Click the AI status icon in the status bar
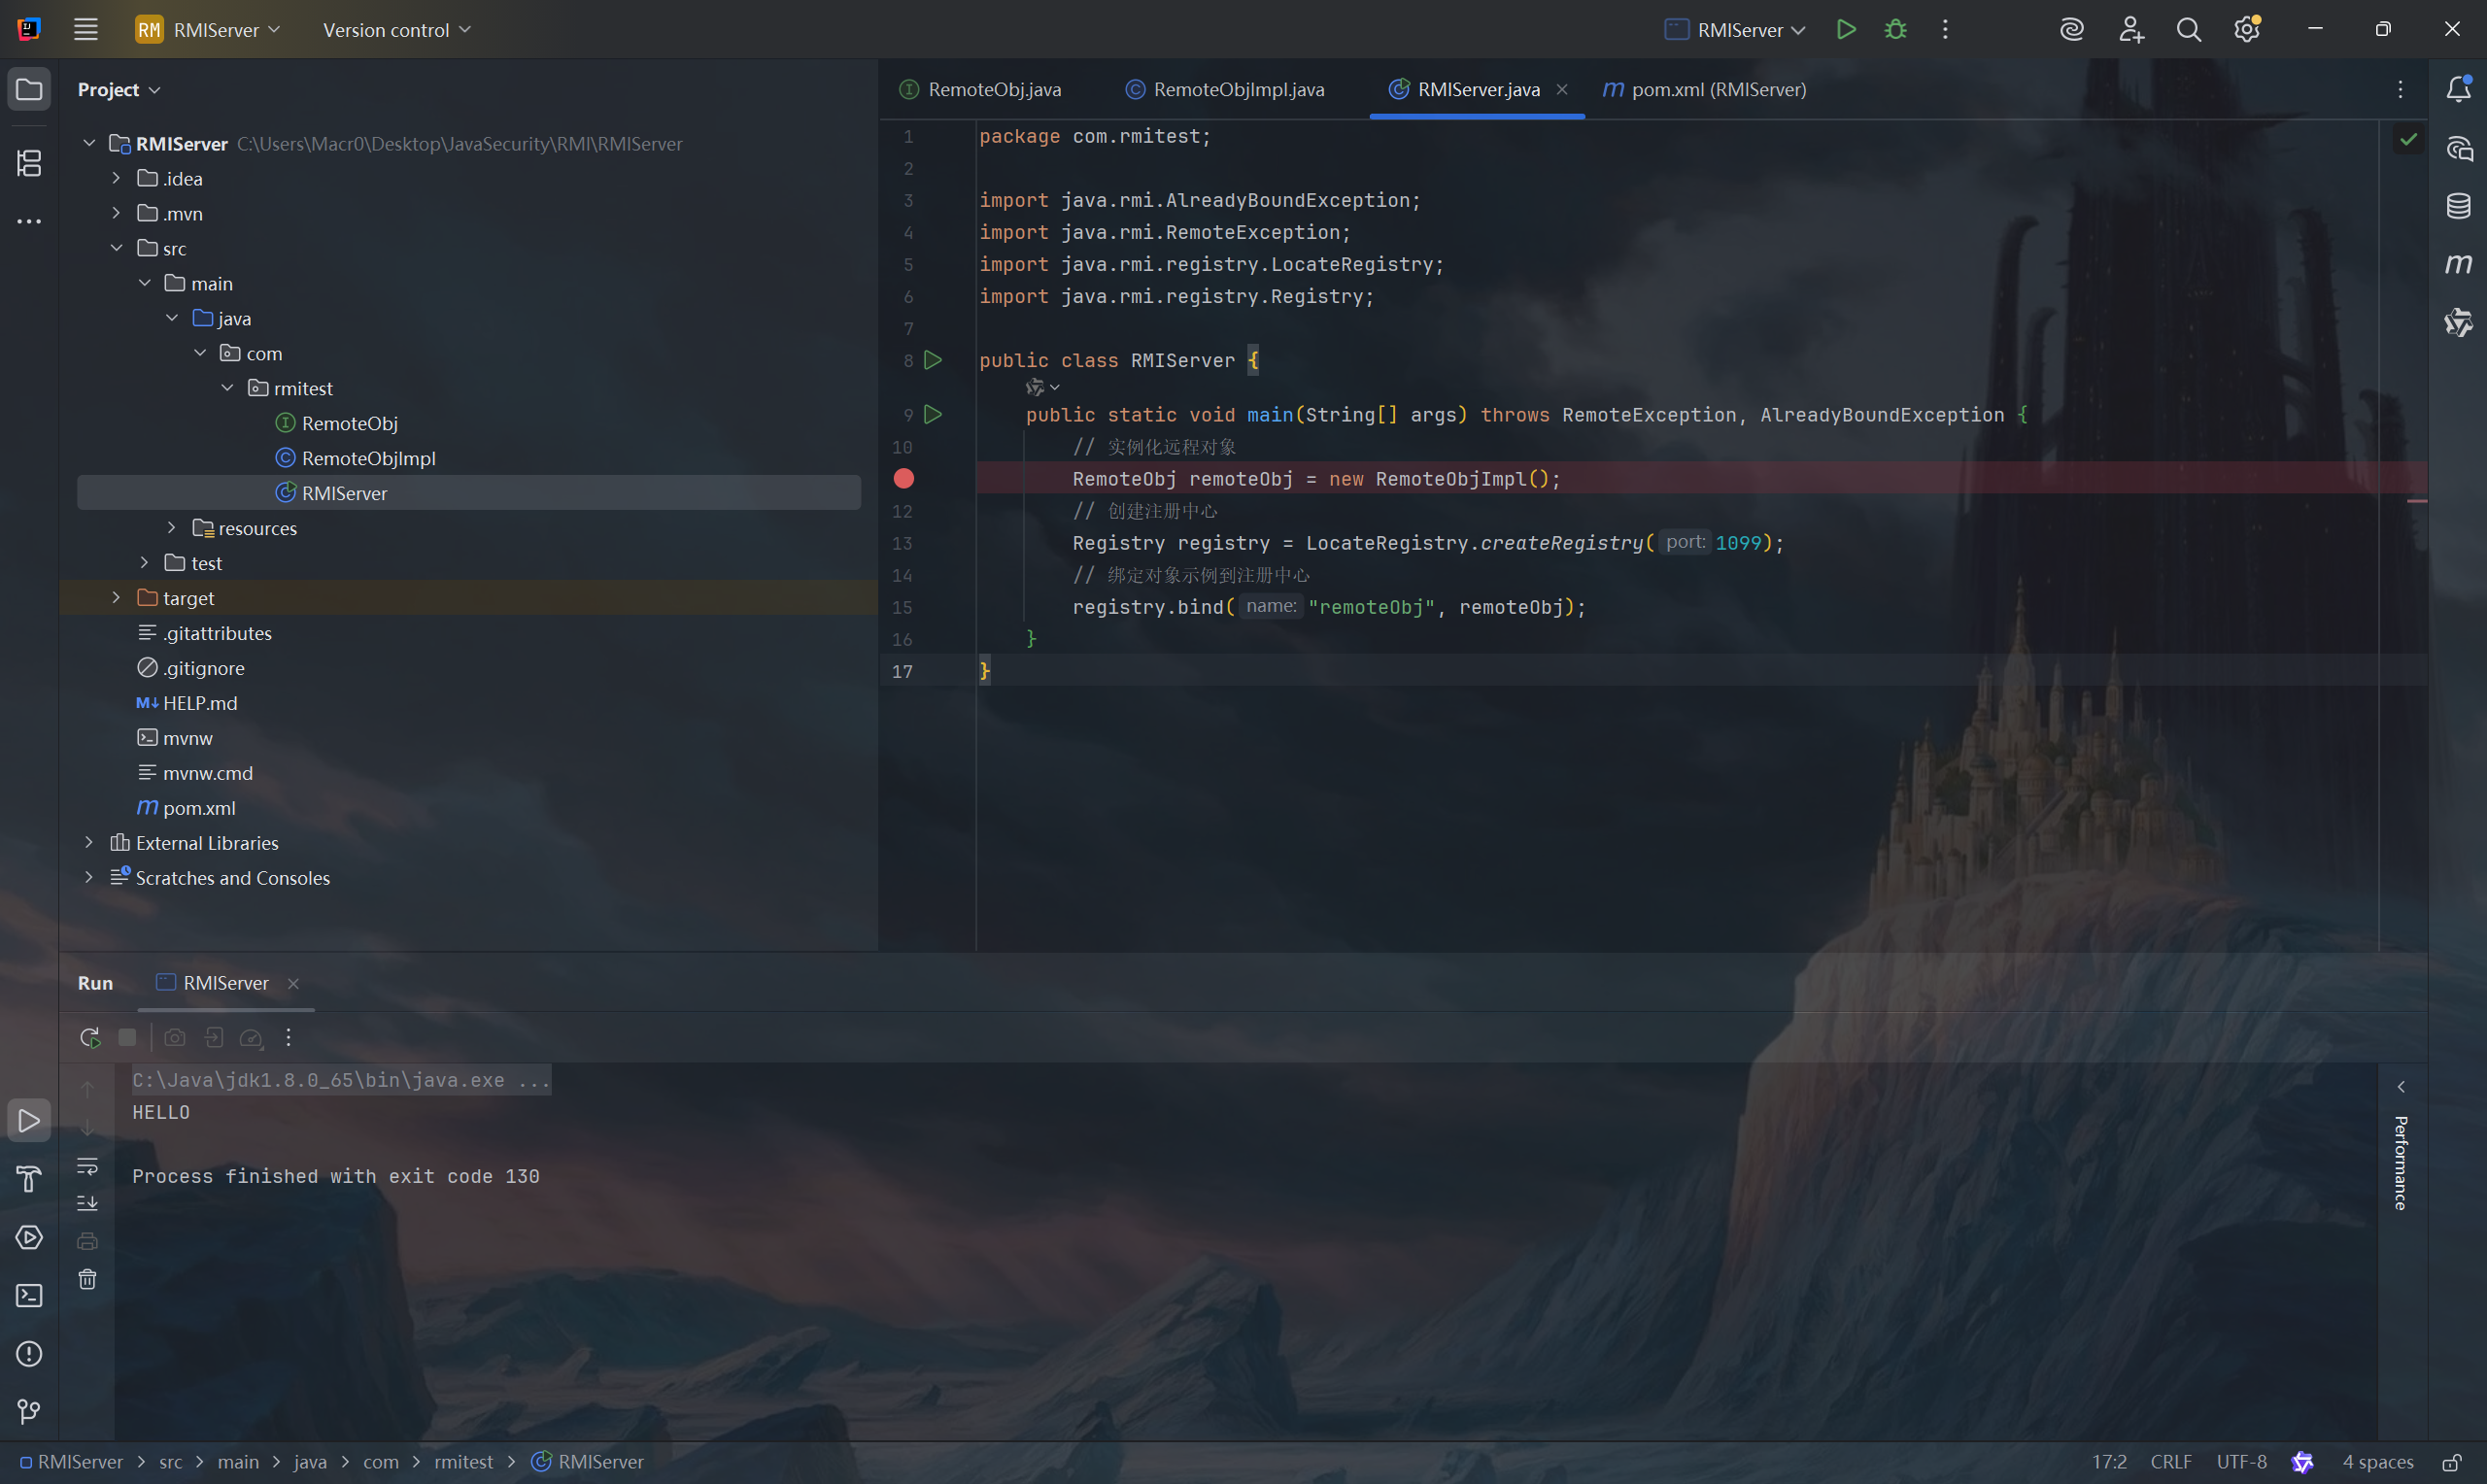This screenshot has width=2487, height=1484. [2303, 1462]
